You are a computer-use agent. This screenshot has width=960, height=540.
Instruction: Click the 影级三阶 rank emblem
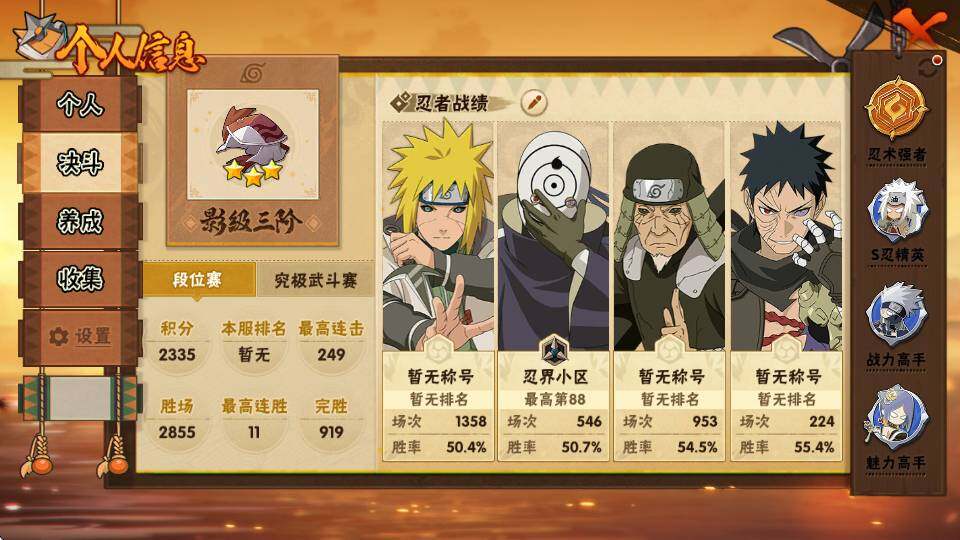[x=253, y=145]
